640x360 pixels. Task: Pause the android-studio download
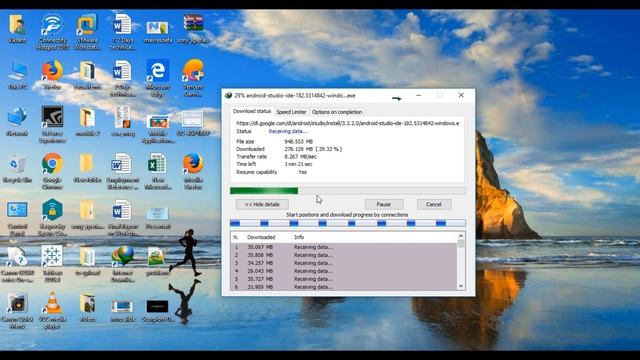(x=384, y=204)
